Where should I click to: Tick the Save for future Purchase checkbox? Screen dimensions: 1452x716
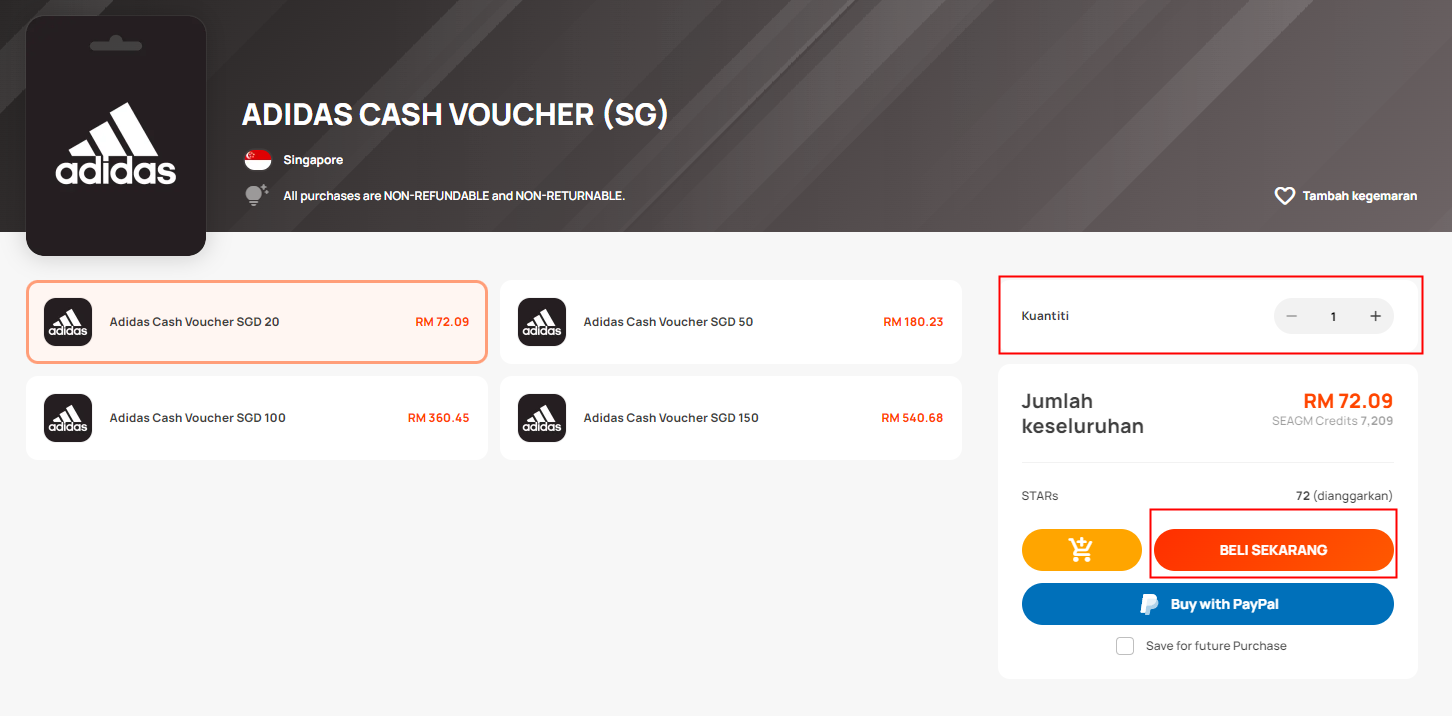pyautogui.click(x=1125, y=646)
